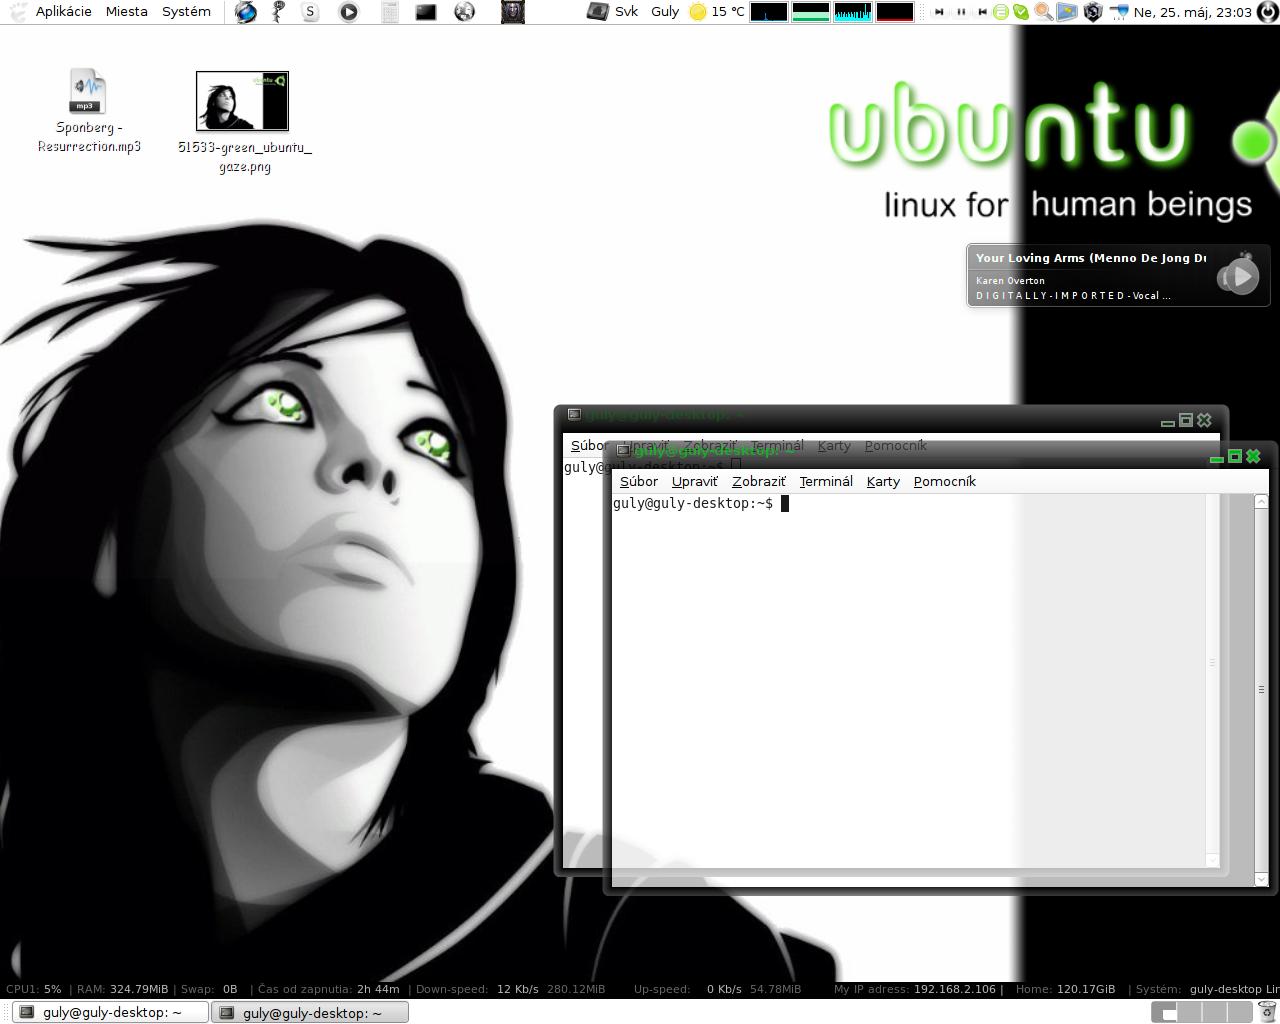1280x1024 pixels.
Task: Click the power shutdown button
Action: pos(1267,12)
